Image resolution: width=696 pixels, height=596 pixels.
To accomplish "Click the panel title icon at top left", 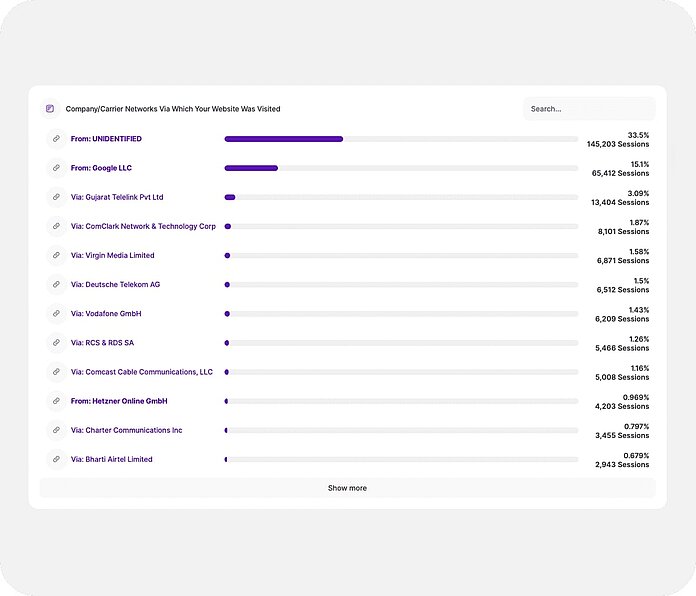I will pos(50,109).
